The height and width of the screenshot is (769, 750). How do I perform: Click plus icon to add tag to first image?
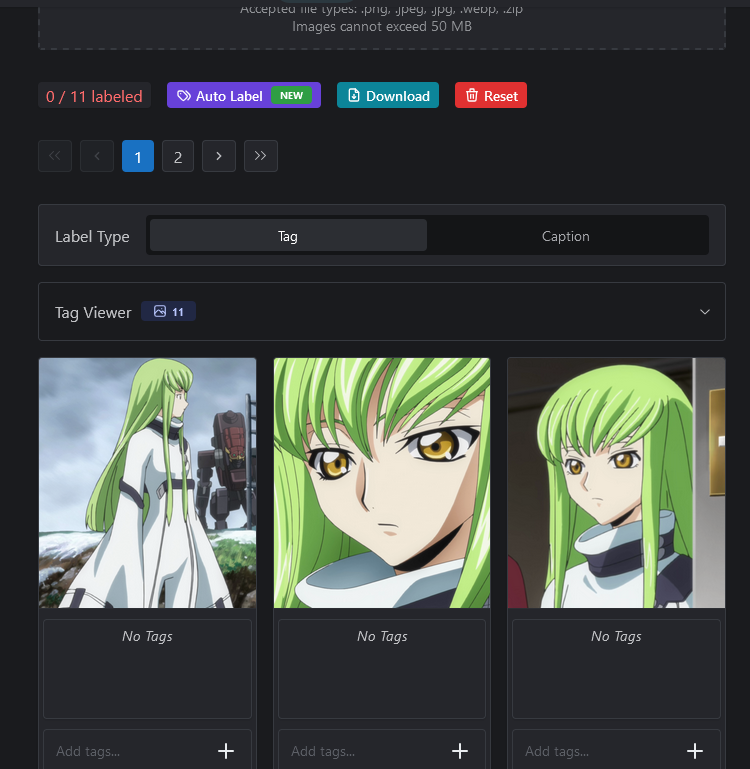(226, 750)
